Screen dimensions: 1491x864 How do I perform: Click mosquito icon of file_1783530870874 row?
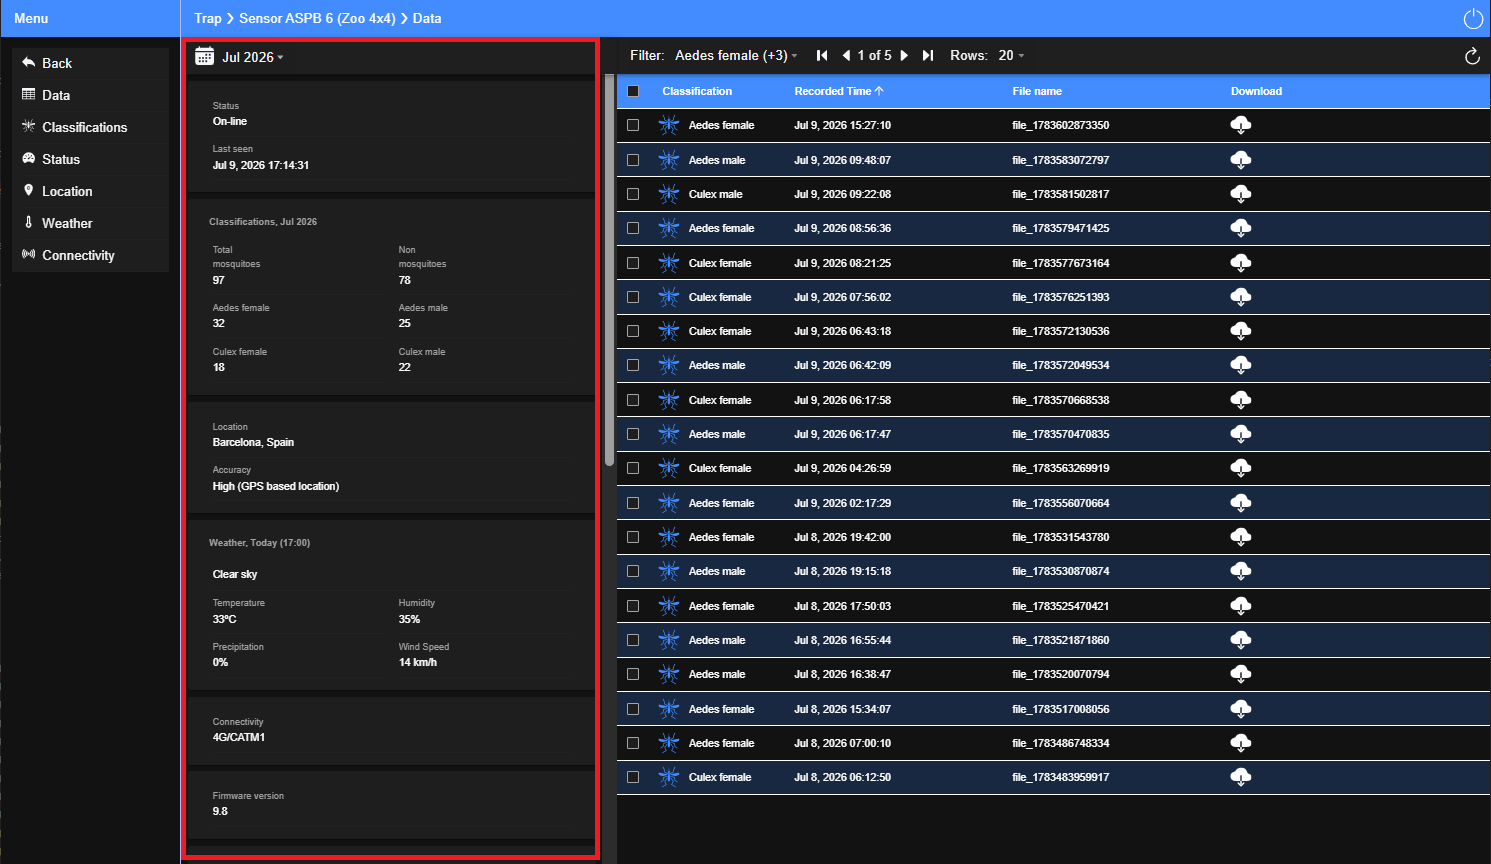pos(669,571)
